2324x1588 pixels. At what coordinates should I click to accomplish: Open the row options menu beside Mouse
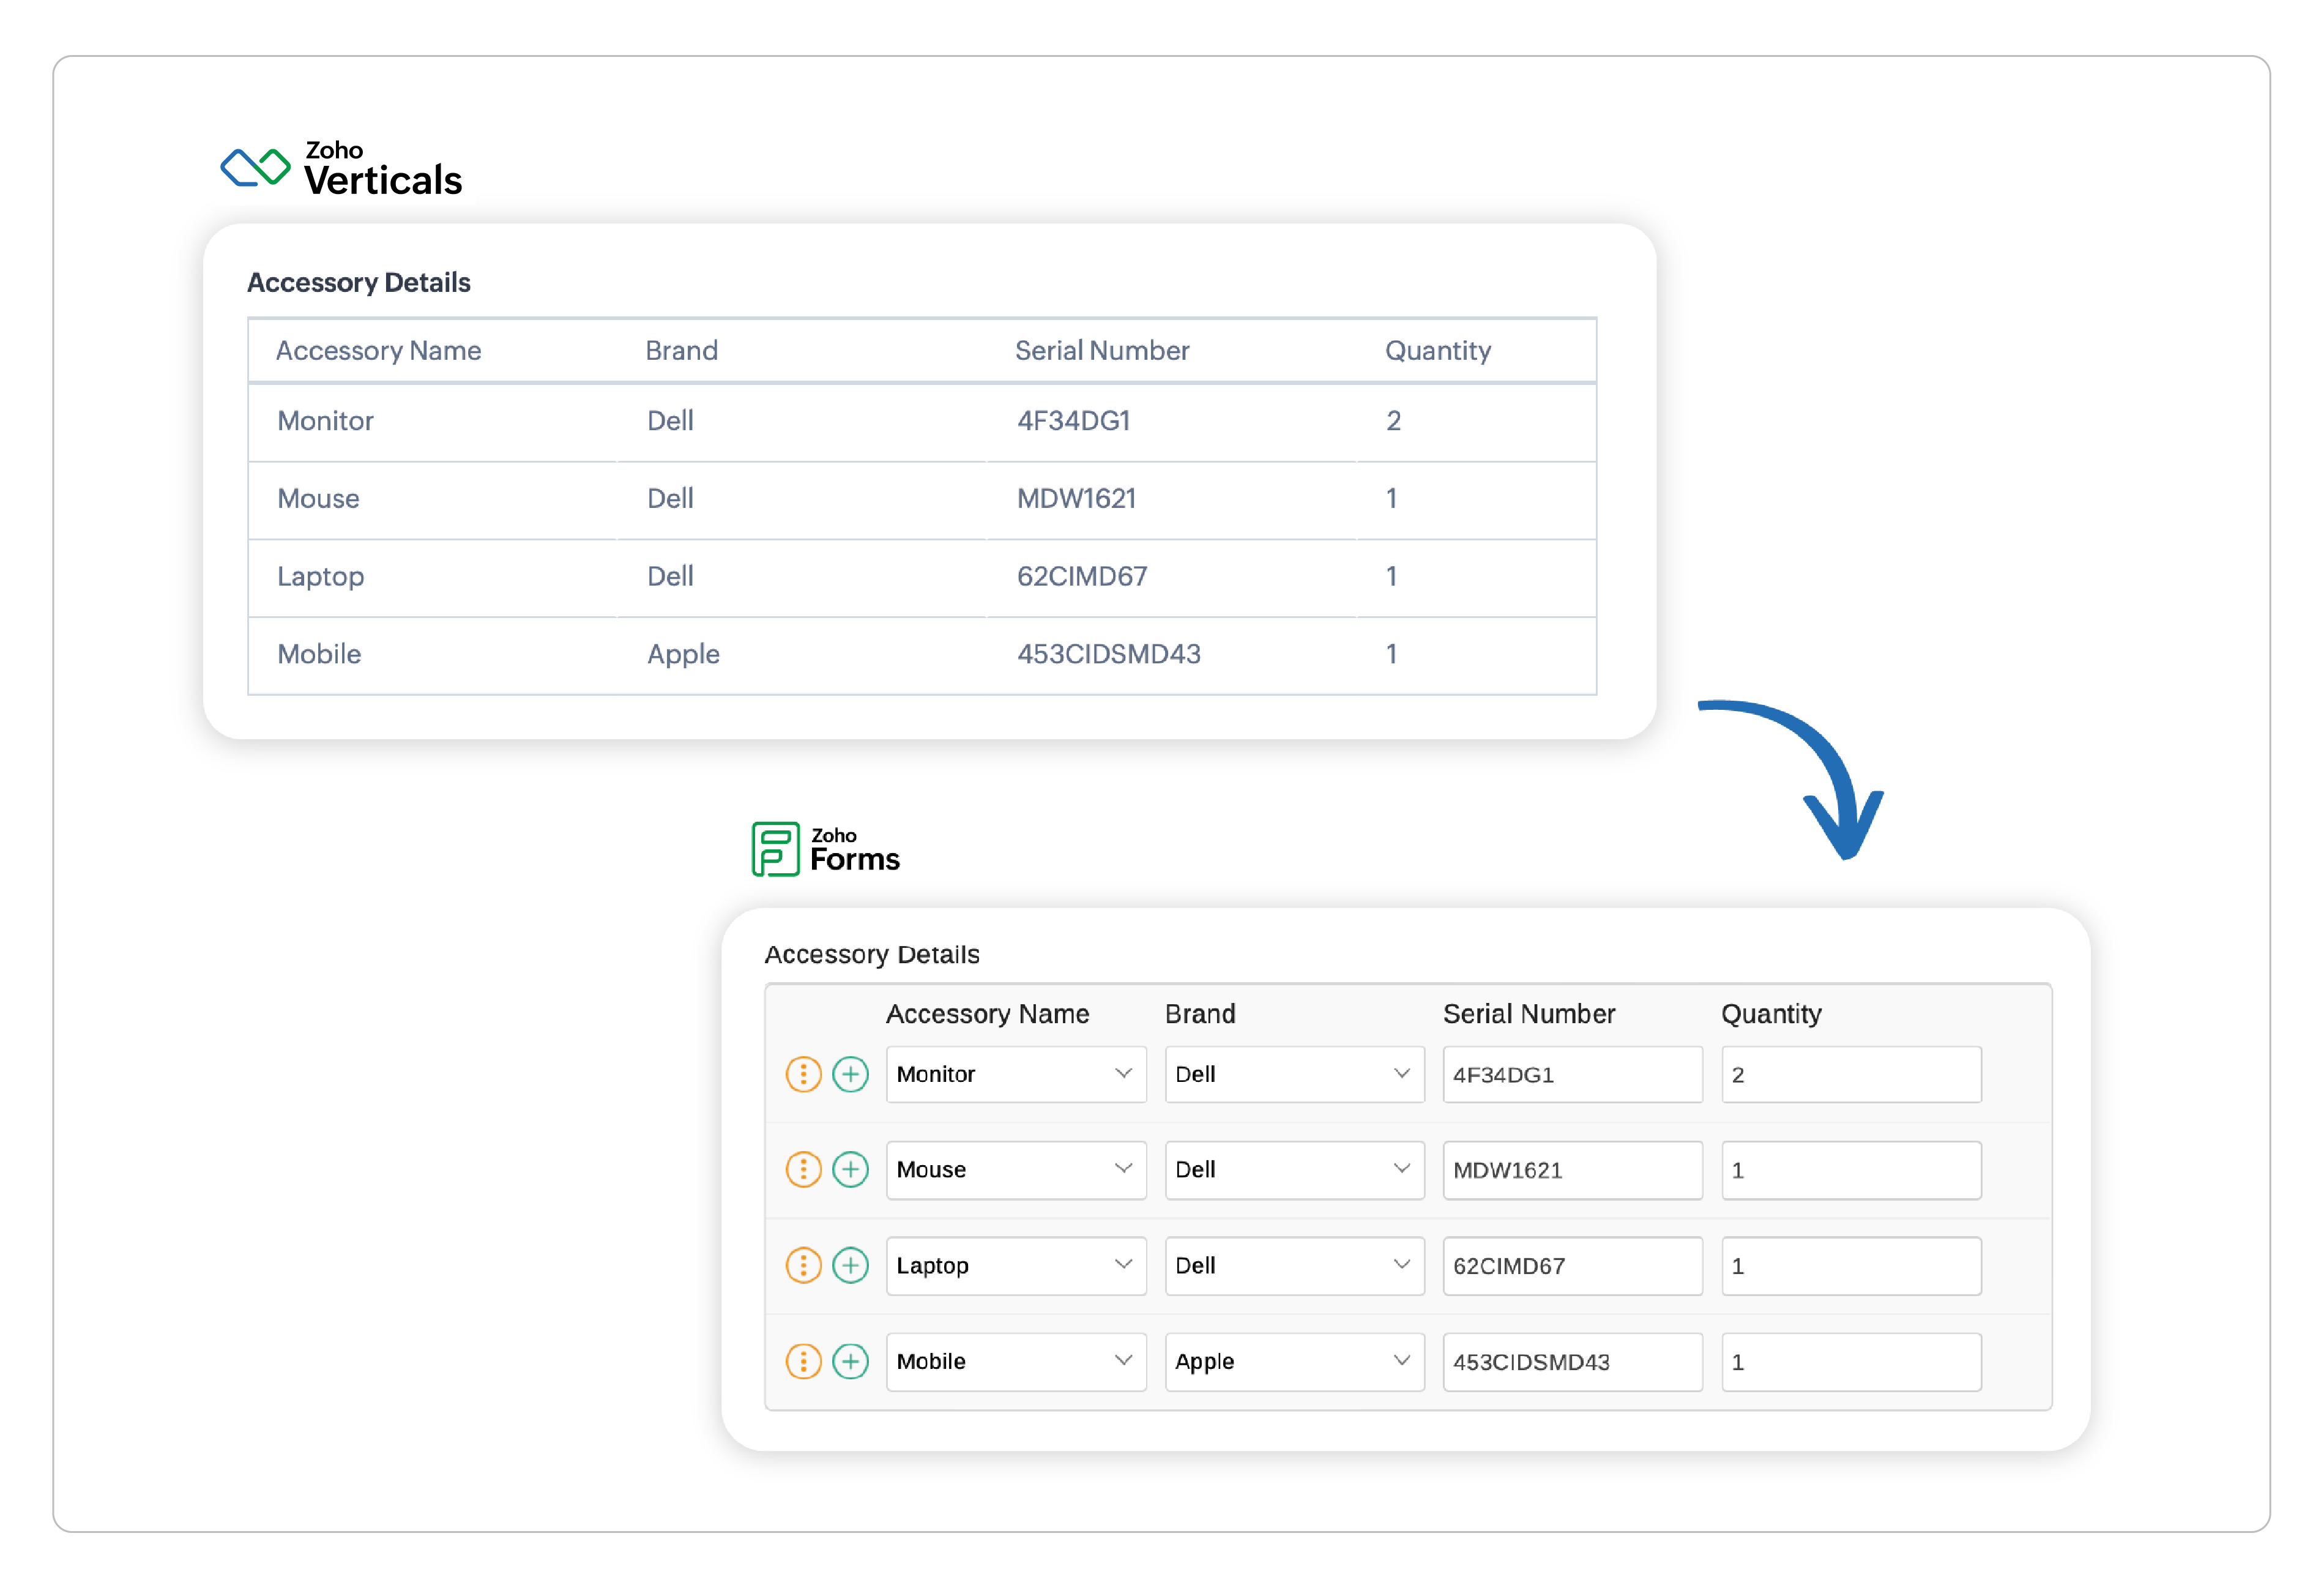pyautogui.click(x=803, y=1169)
